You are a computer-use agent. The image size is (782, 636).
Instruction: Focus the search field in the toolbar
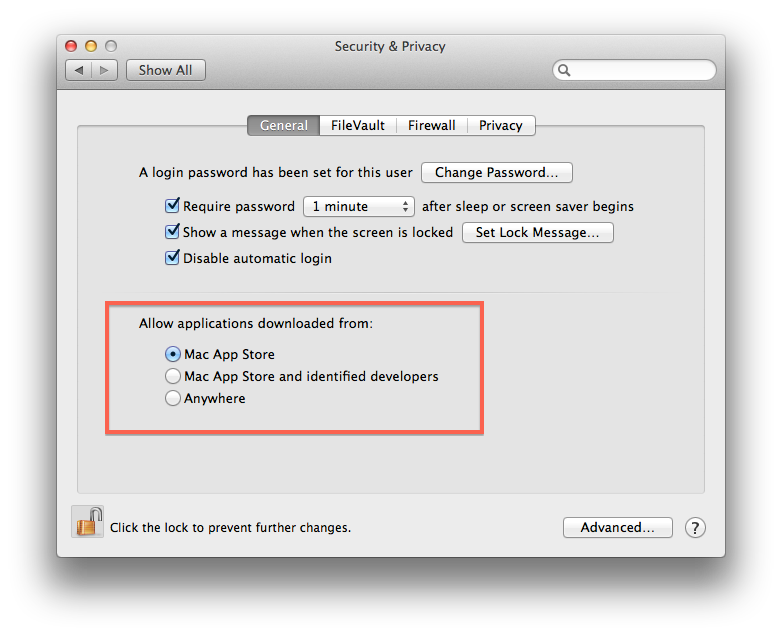coord(634,70)
